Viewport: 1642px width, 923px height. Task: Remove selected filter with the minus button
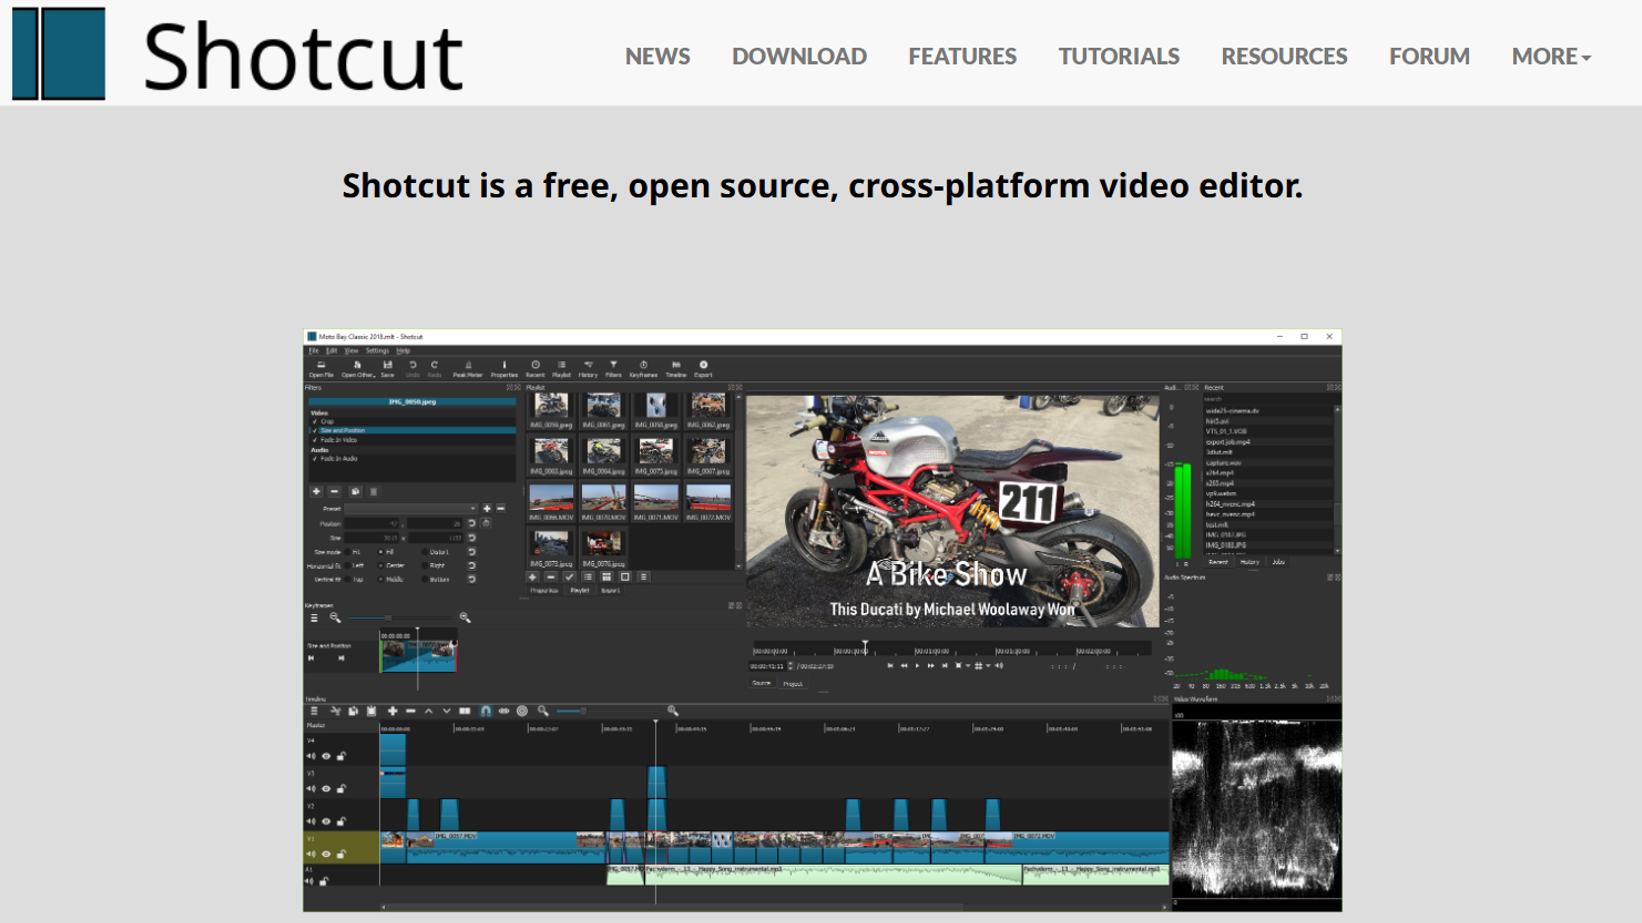coord(335,492)
